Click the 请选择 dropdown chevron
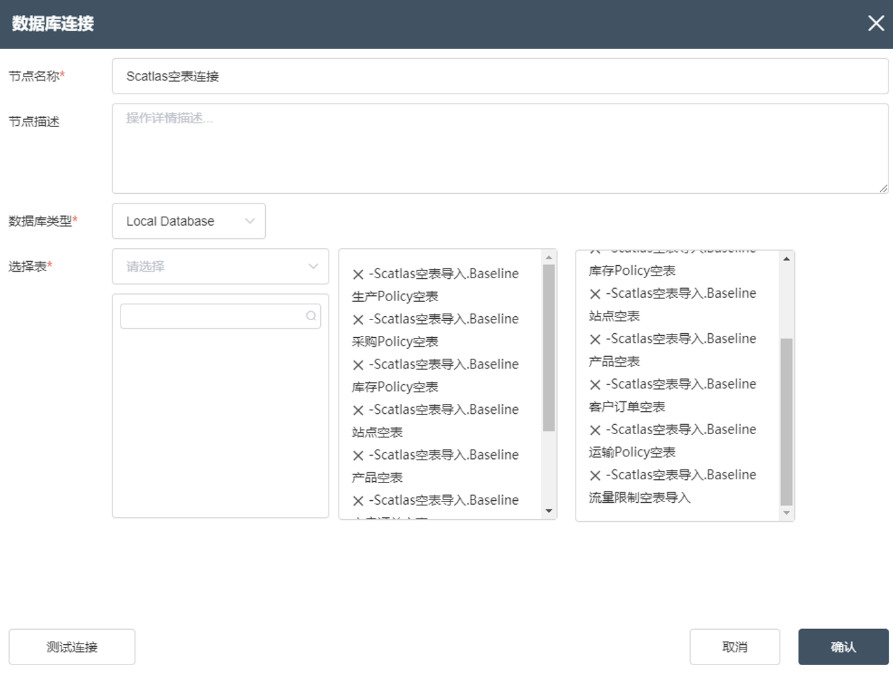The height and width of the screenshot is (673, 893). tap(313, 266)
